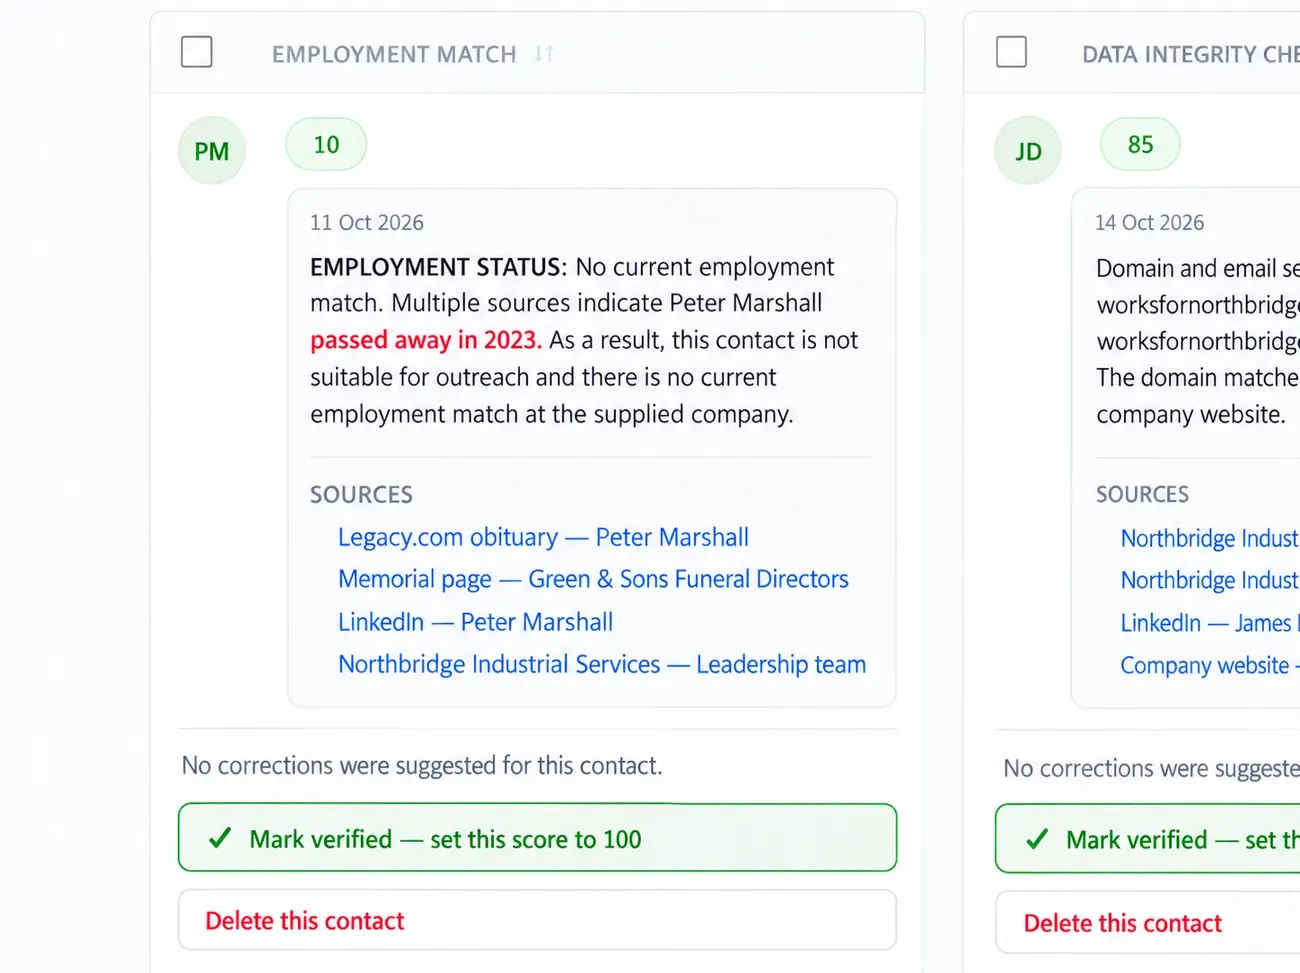Open Northbridge Industrial Services — Leadership team link
This screenshot has width=1300, height=973.
pyautogui.click(x=602, y=664)
